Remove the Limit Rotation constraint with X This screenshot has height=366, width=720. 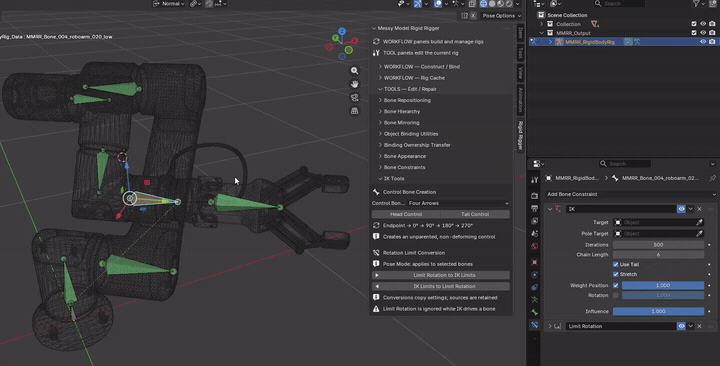(699, 326)
